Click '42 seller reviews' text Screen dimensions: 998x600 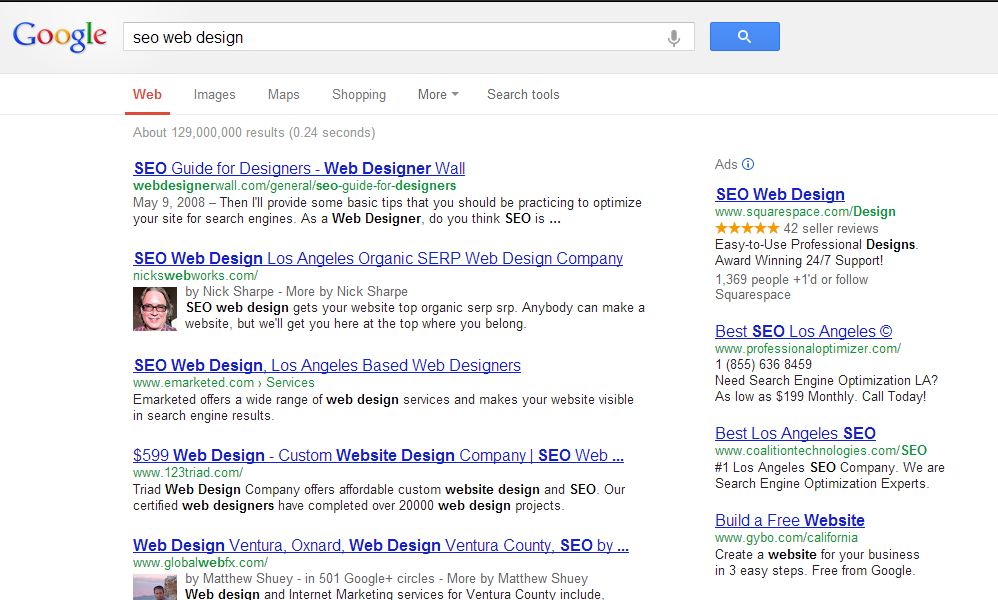831,228
